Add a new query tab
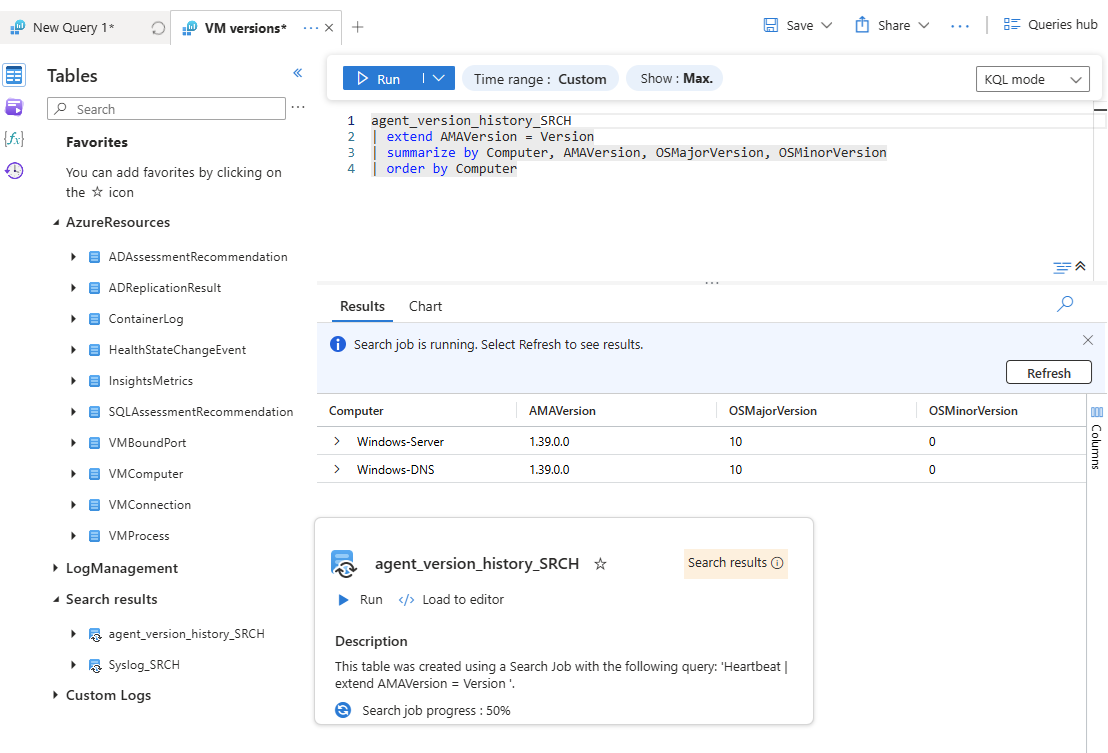The height and width of the screenshot is (753, 1108). 358,27
